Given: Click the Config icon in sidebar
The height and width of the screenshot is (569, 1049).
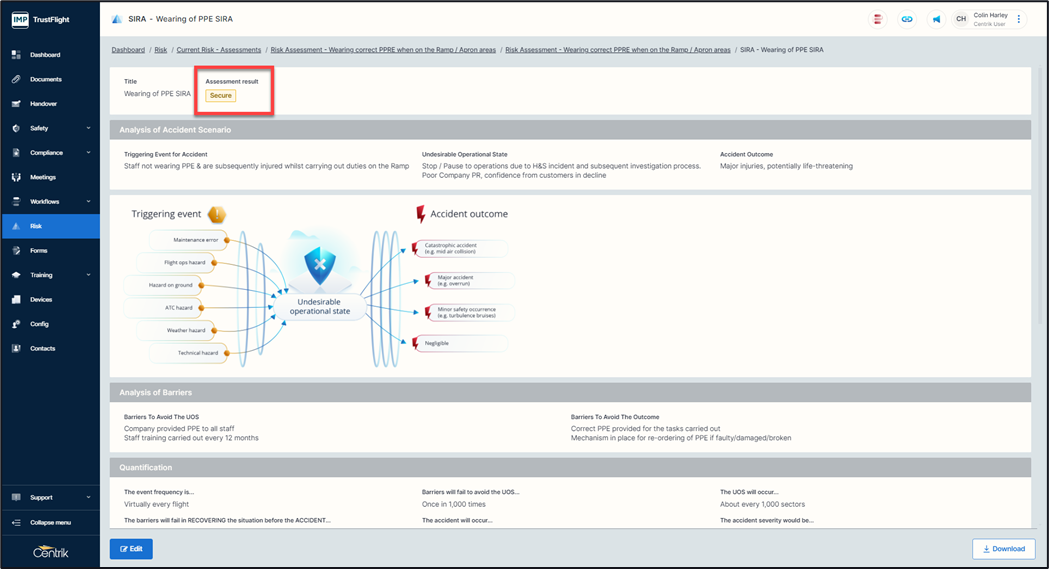Looking at the screenshot, I should click(x=16, y=324).
